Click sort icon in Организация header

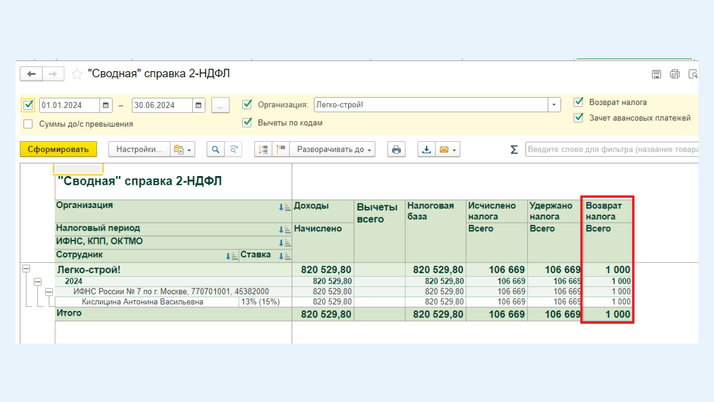(284, 207)
